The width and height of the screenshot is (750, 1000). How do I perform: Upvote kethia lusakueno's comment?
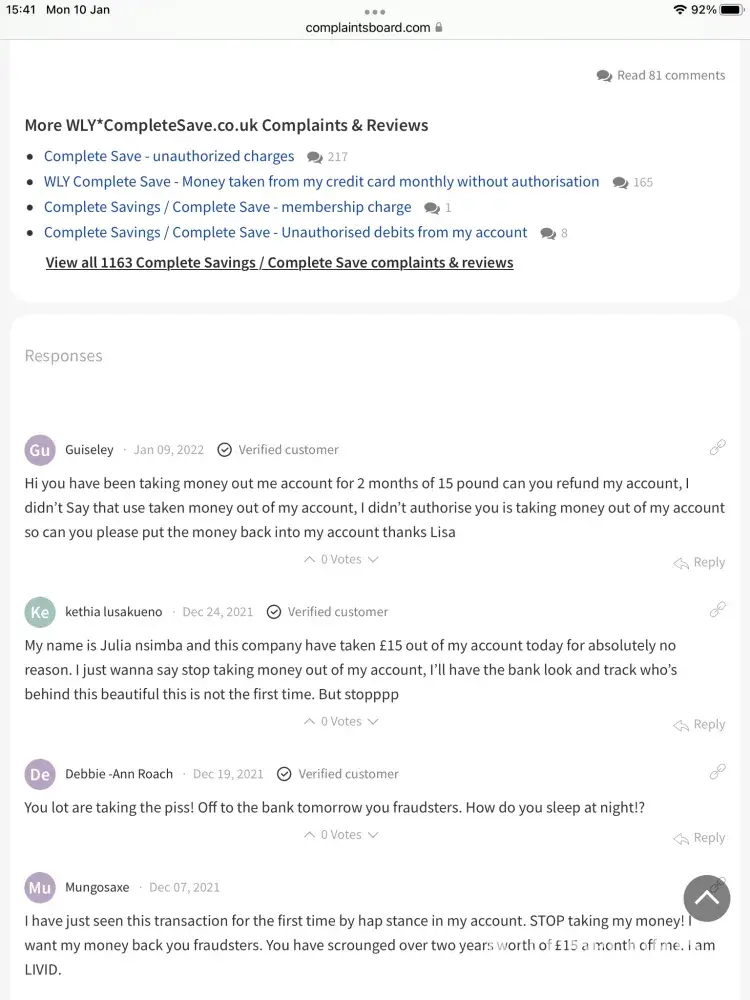pos(309,722)
